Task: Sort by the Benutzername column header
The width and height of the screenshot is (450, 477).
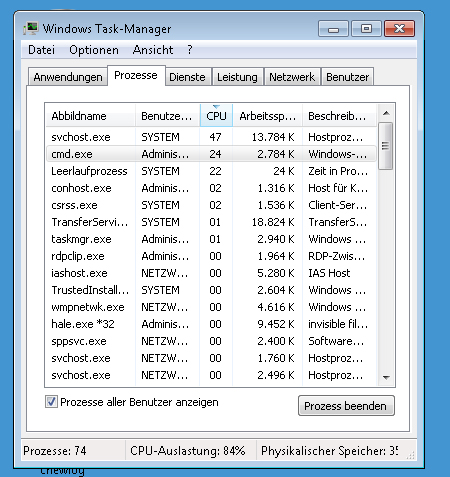Action: tap(168, 116)
